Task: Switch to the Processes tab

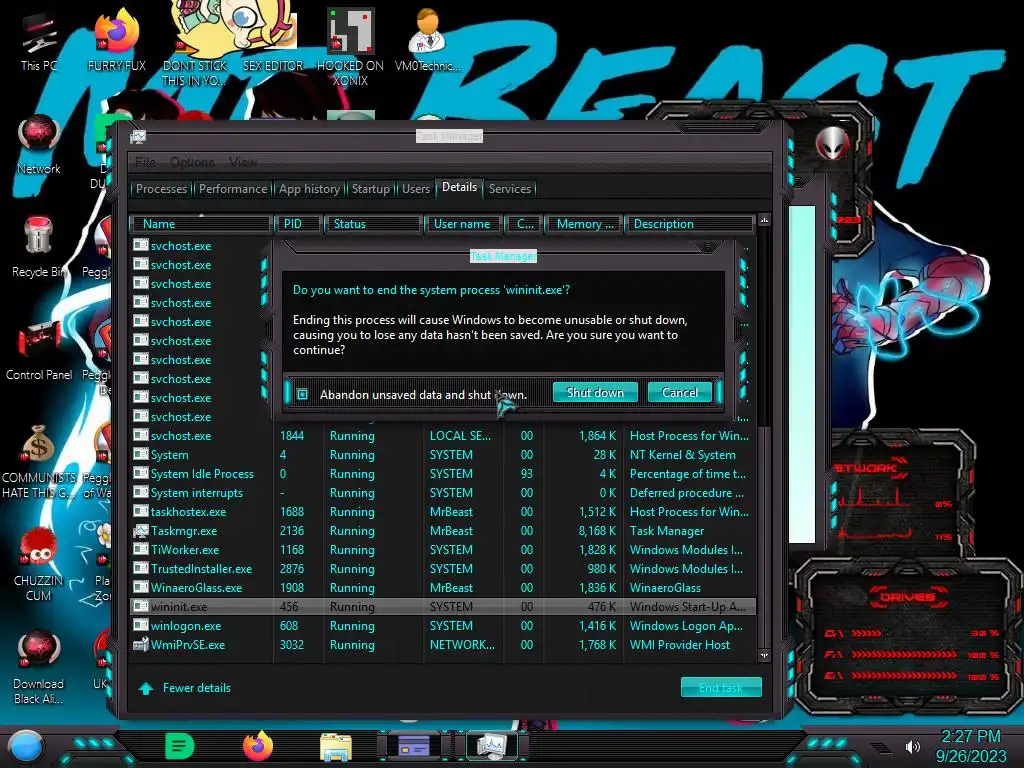Action: click(x=161, y=189)
